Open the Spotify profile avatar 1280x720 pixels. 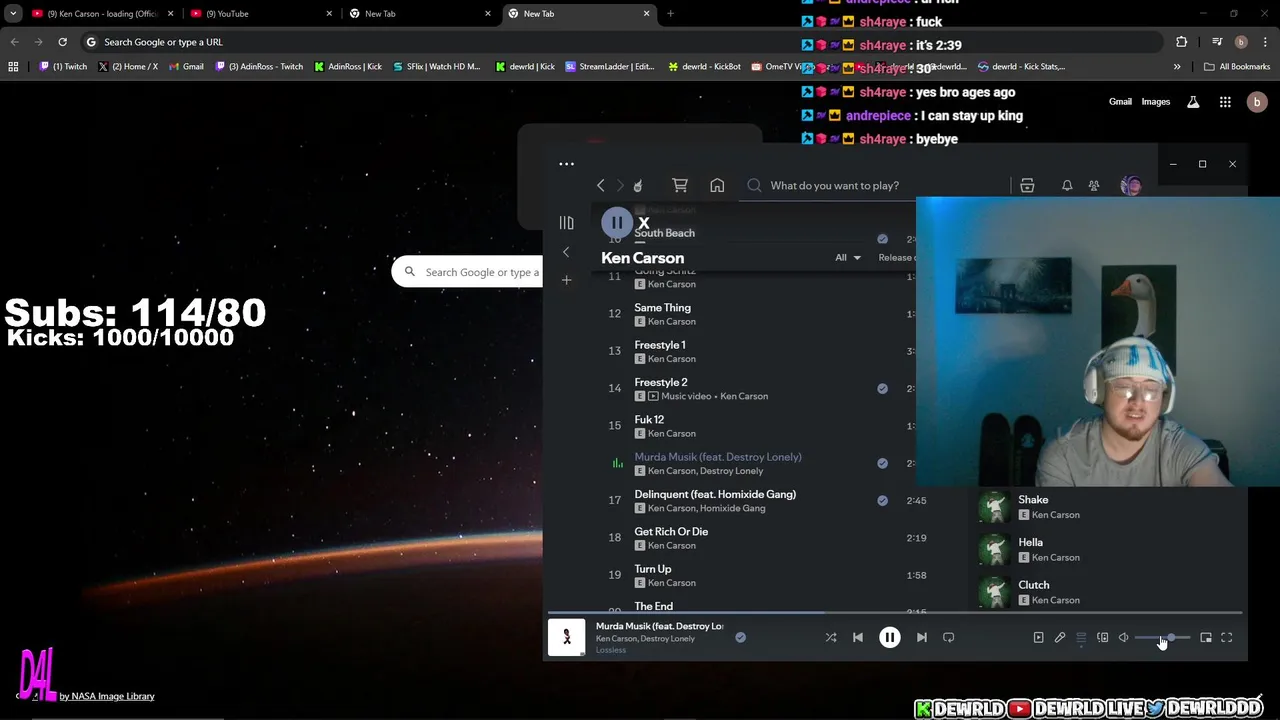(1131, 185)
